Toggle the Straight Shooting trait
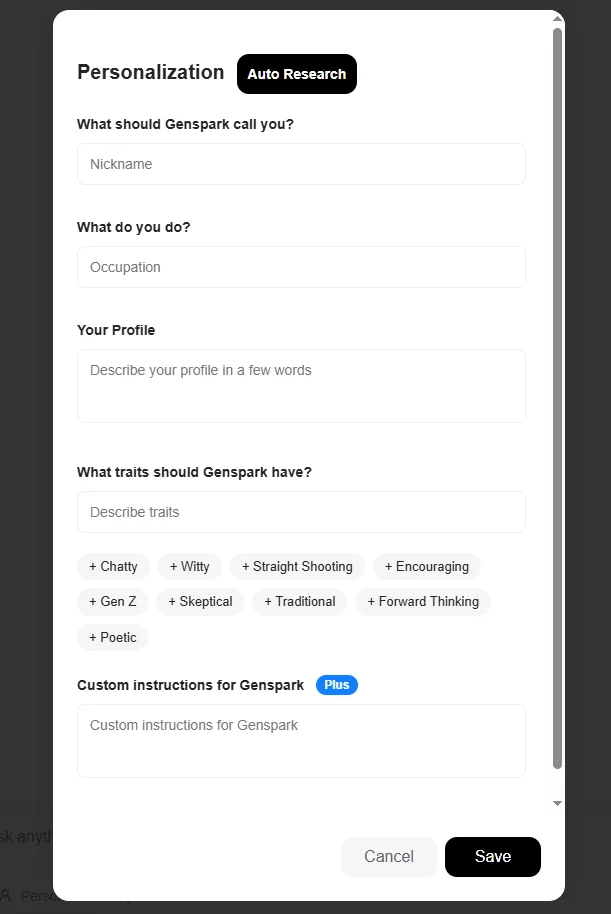The width and height of the screenshot is (611, 914). point(297,567)
